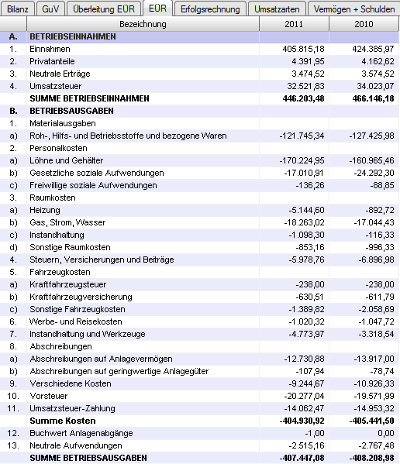Select the Werbe- und Reisekosten row

pos(199,322)
